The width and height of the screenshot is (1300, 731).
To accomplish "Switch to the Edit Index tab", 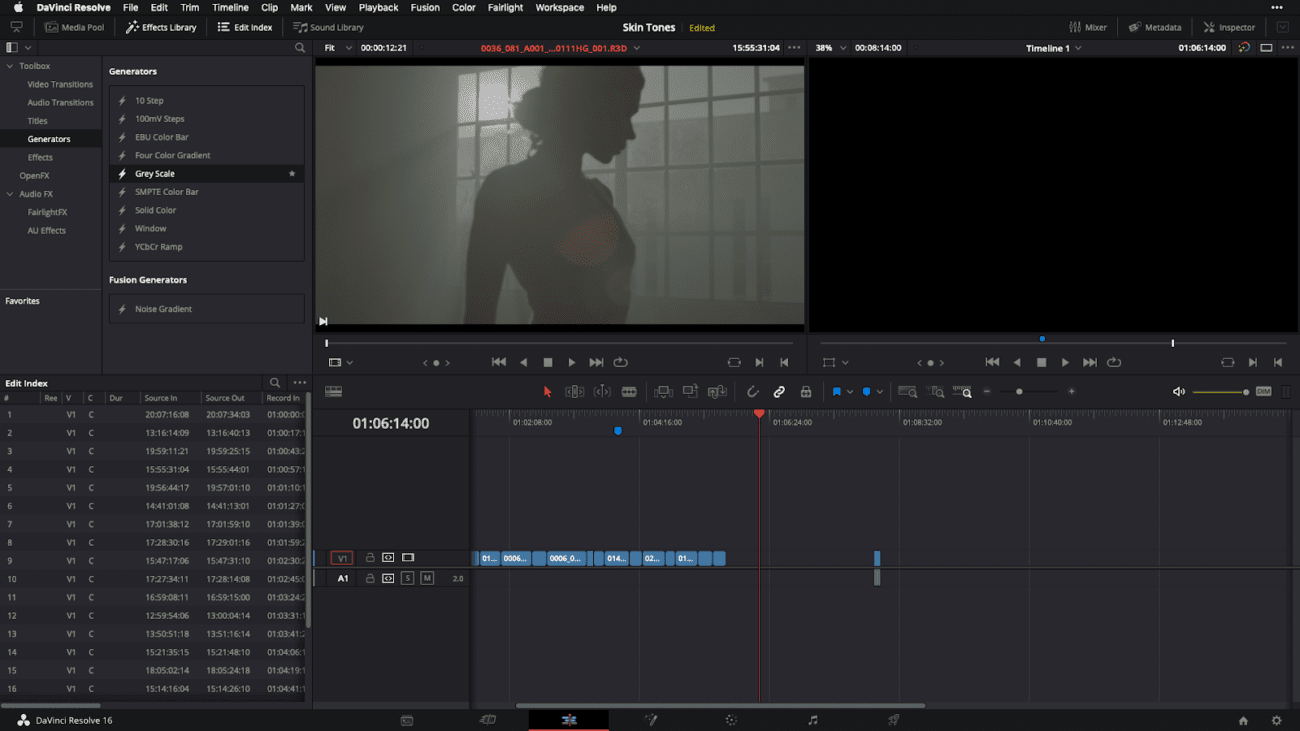I will tap(245, 27).
